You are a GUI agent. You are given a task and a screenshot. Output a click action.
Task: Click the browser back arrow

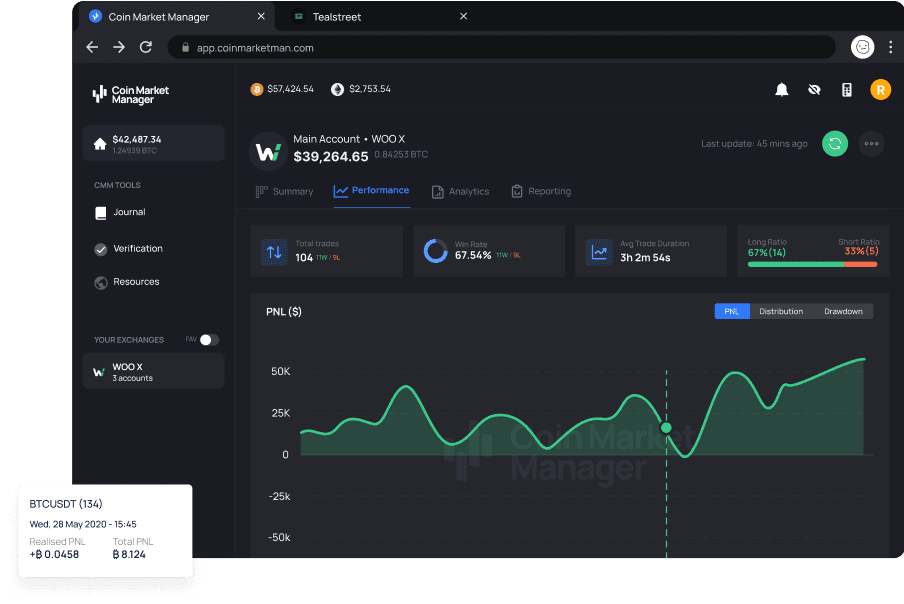pyautogui.click(x=92, y=47)
